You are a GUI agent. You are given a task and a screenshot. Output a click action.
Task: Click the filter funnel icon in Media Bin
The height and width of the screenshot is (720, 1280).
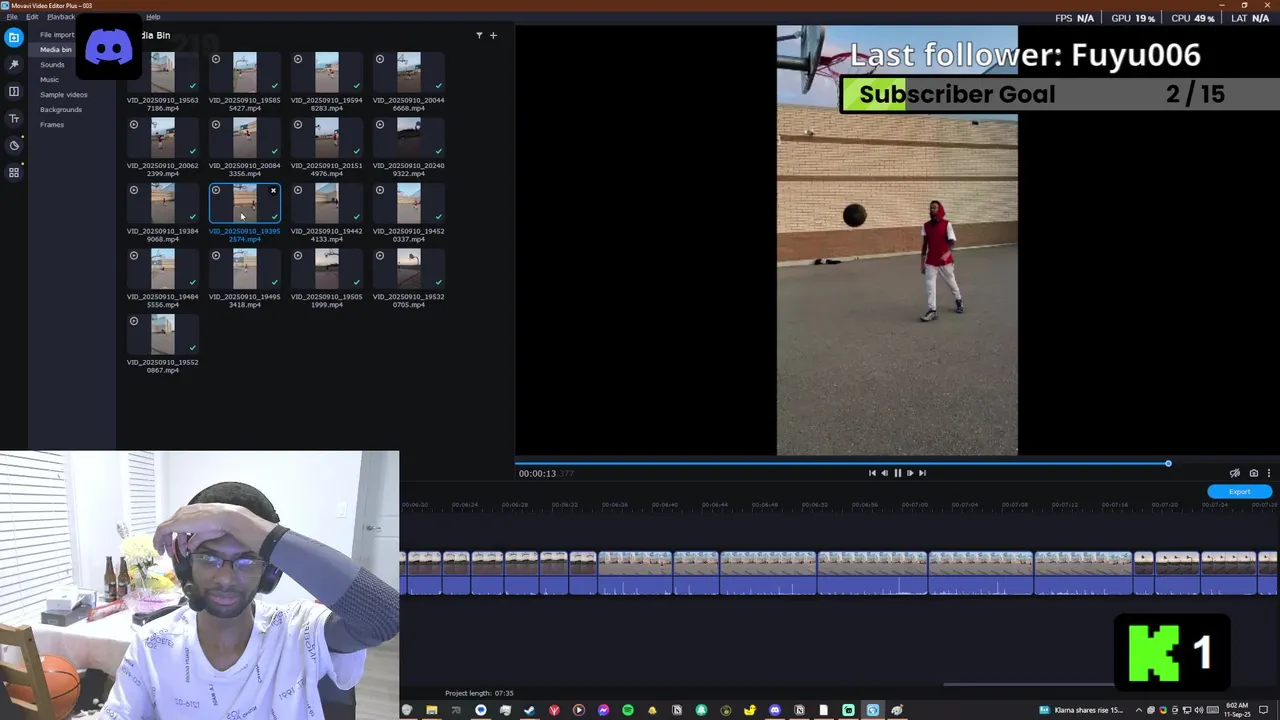pyautogui.click(x=479, y=35)
